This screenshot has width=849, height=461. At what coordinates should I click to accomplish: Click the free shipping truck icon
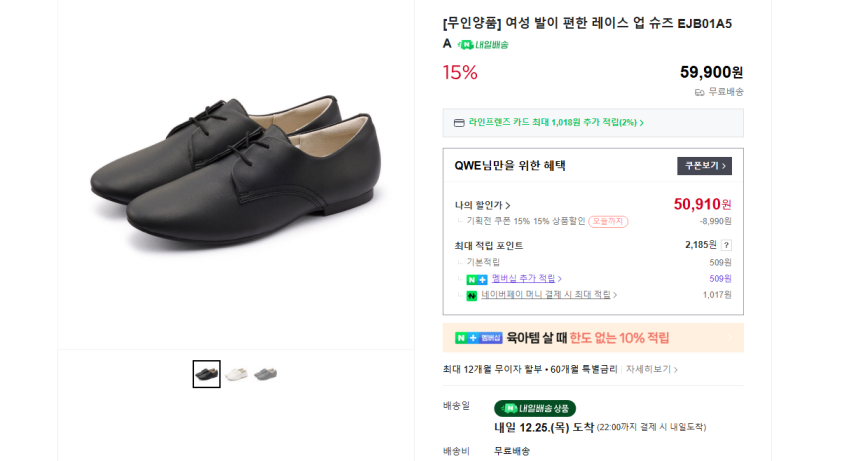699,92
